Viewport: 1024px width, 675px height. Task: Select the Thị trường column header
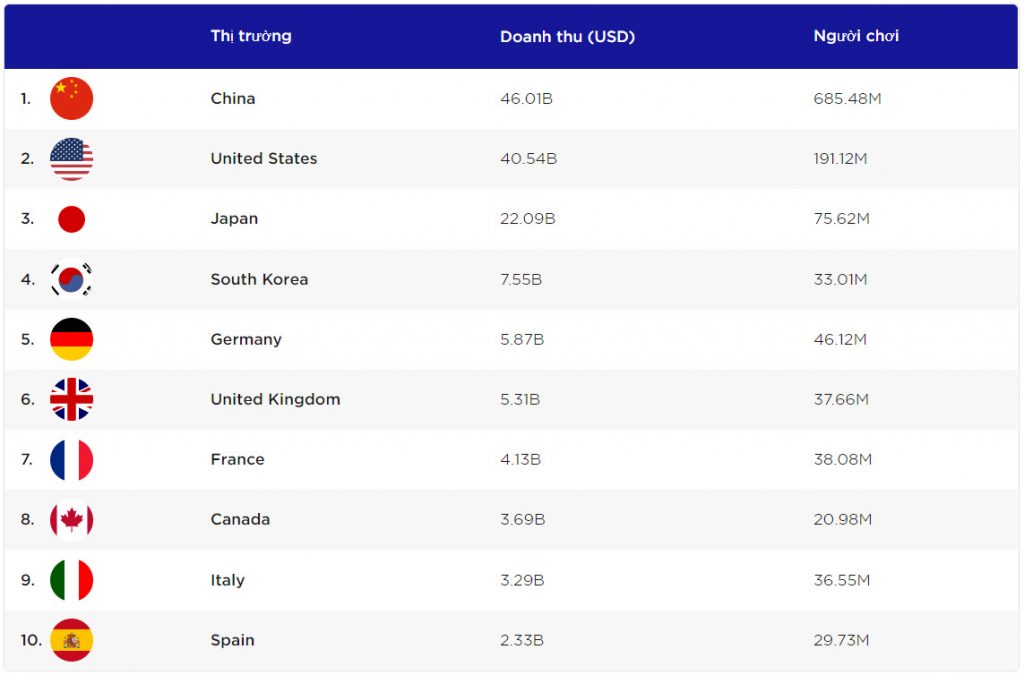click(251, 36)
